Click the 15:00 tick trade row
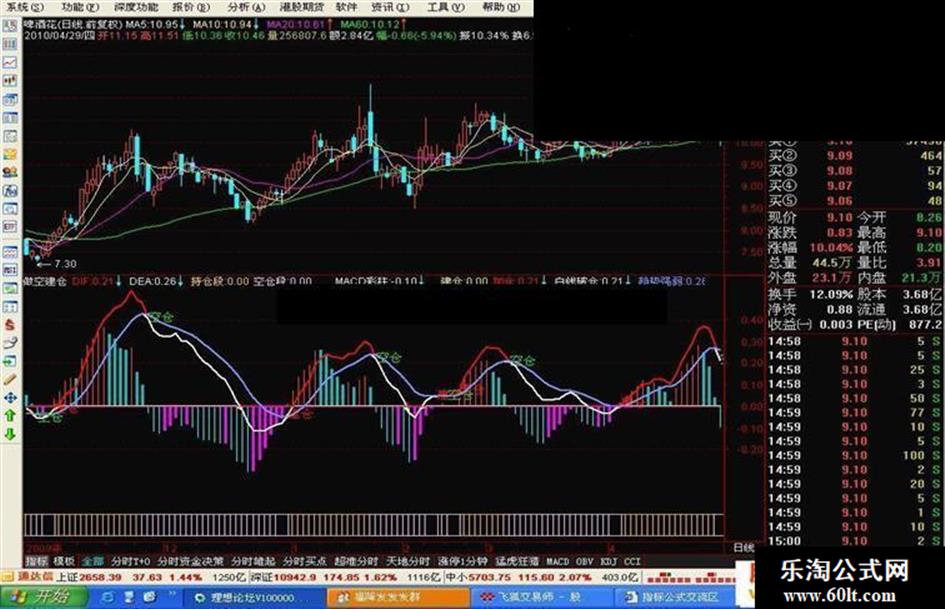 click(x=855, y=541)
